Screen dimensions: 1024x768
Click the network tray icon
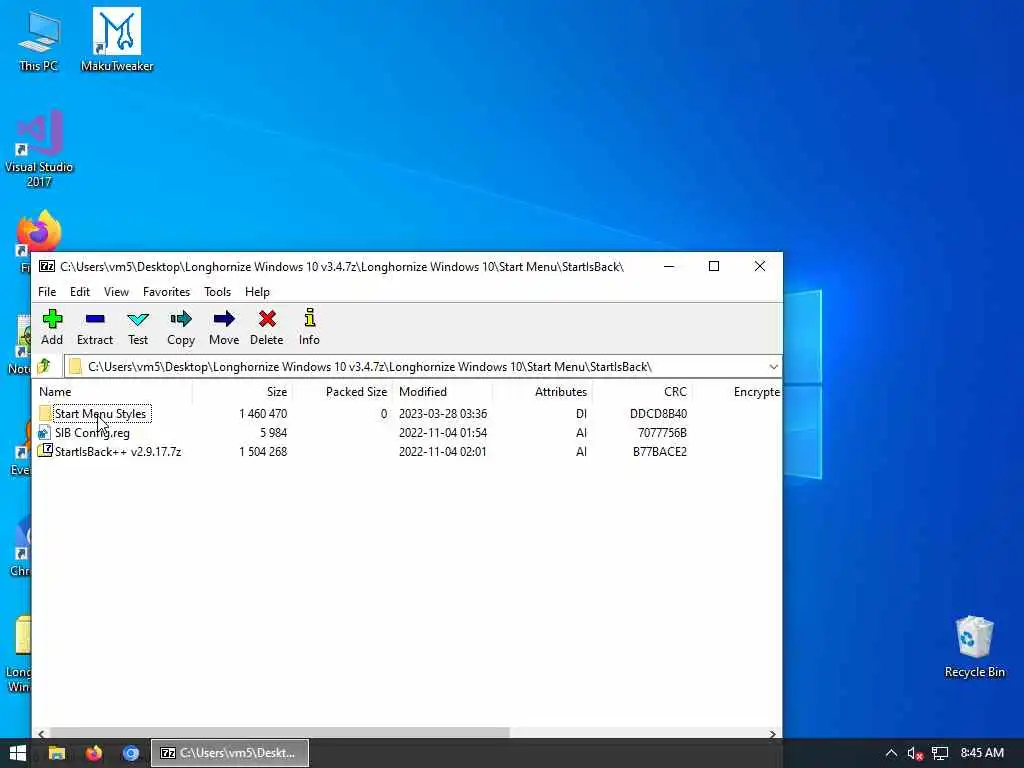940,754
